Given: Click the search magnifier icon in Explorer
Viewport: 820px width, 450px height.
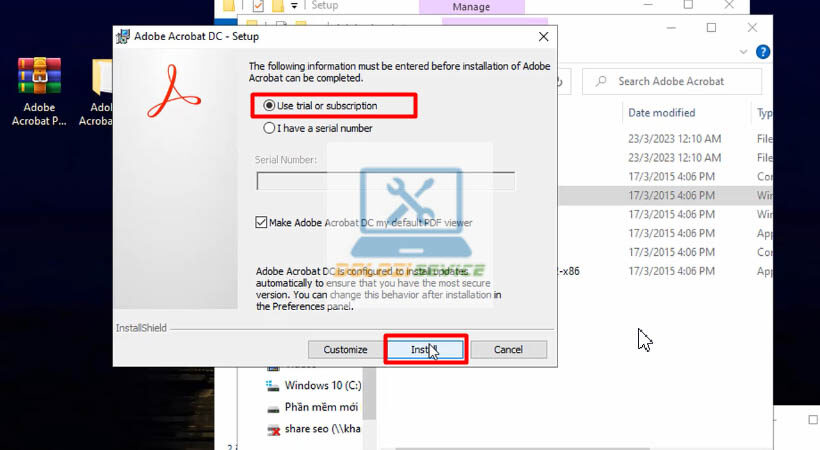Looking at the screenshot, I should [601, 81].
